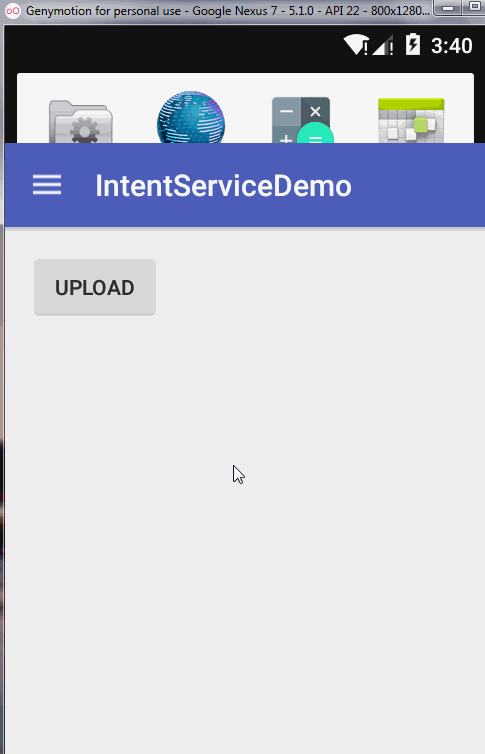Minimize the Genymotion emulator window
Viewport: 485px width, 754px height.
[448, 8]
